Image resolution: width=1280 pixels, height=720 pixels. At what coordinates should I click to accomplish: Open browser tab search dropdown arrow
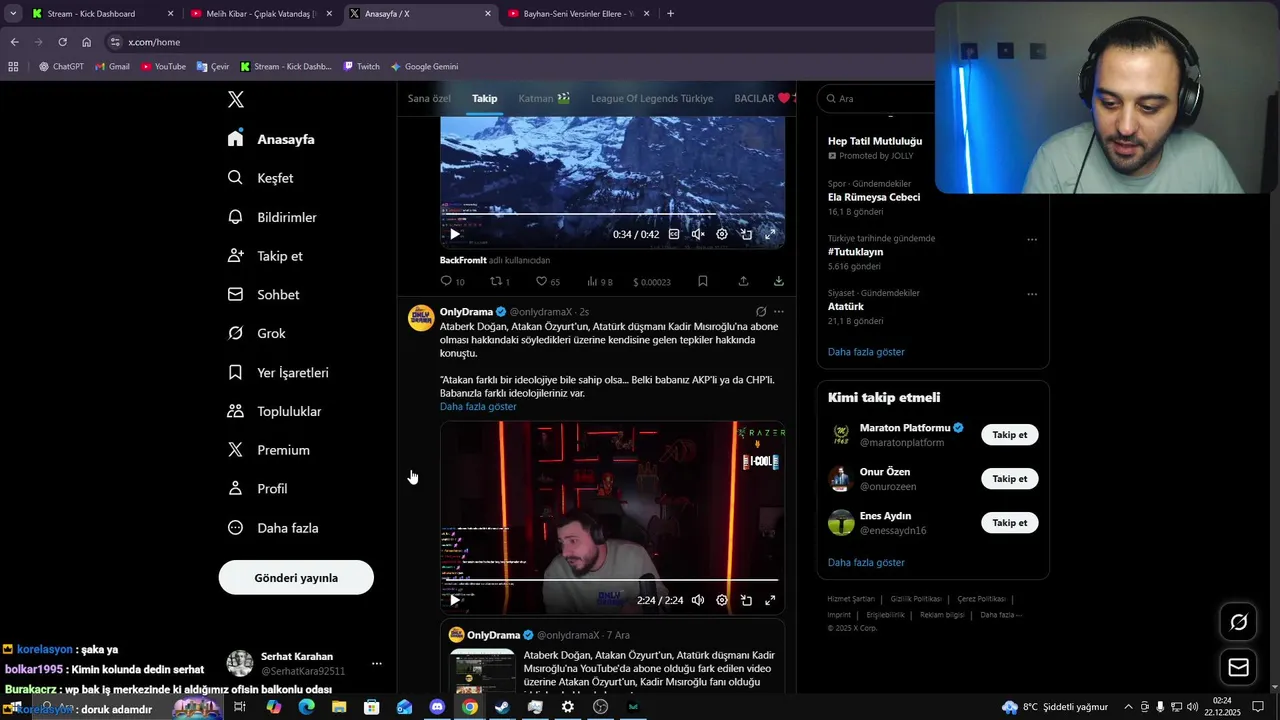point(13,14)
